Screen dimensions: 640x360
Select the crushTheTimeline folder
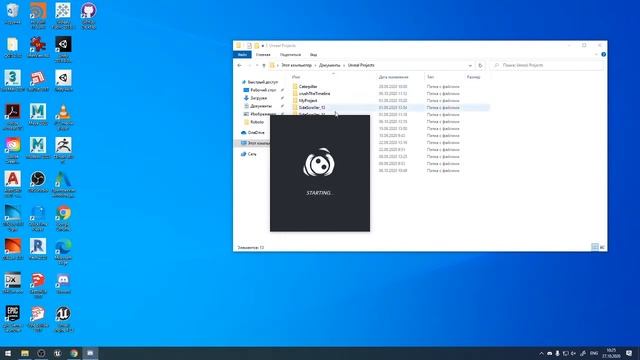(314, 93)
